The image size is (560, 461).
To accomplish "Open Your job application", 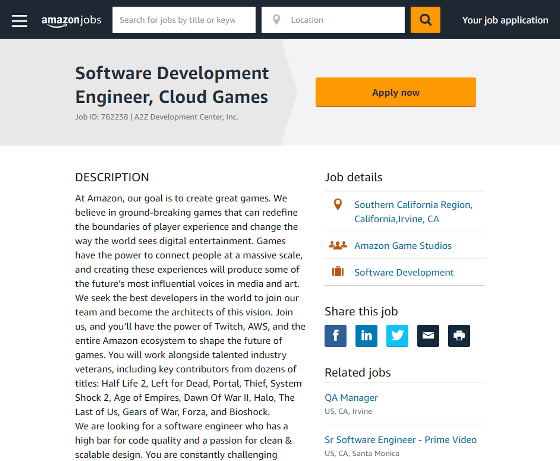I will click(x=505, y=20).
